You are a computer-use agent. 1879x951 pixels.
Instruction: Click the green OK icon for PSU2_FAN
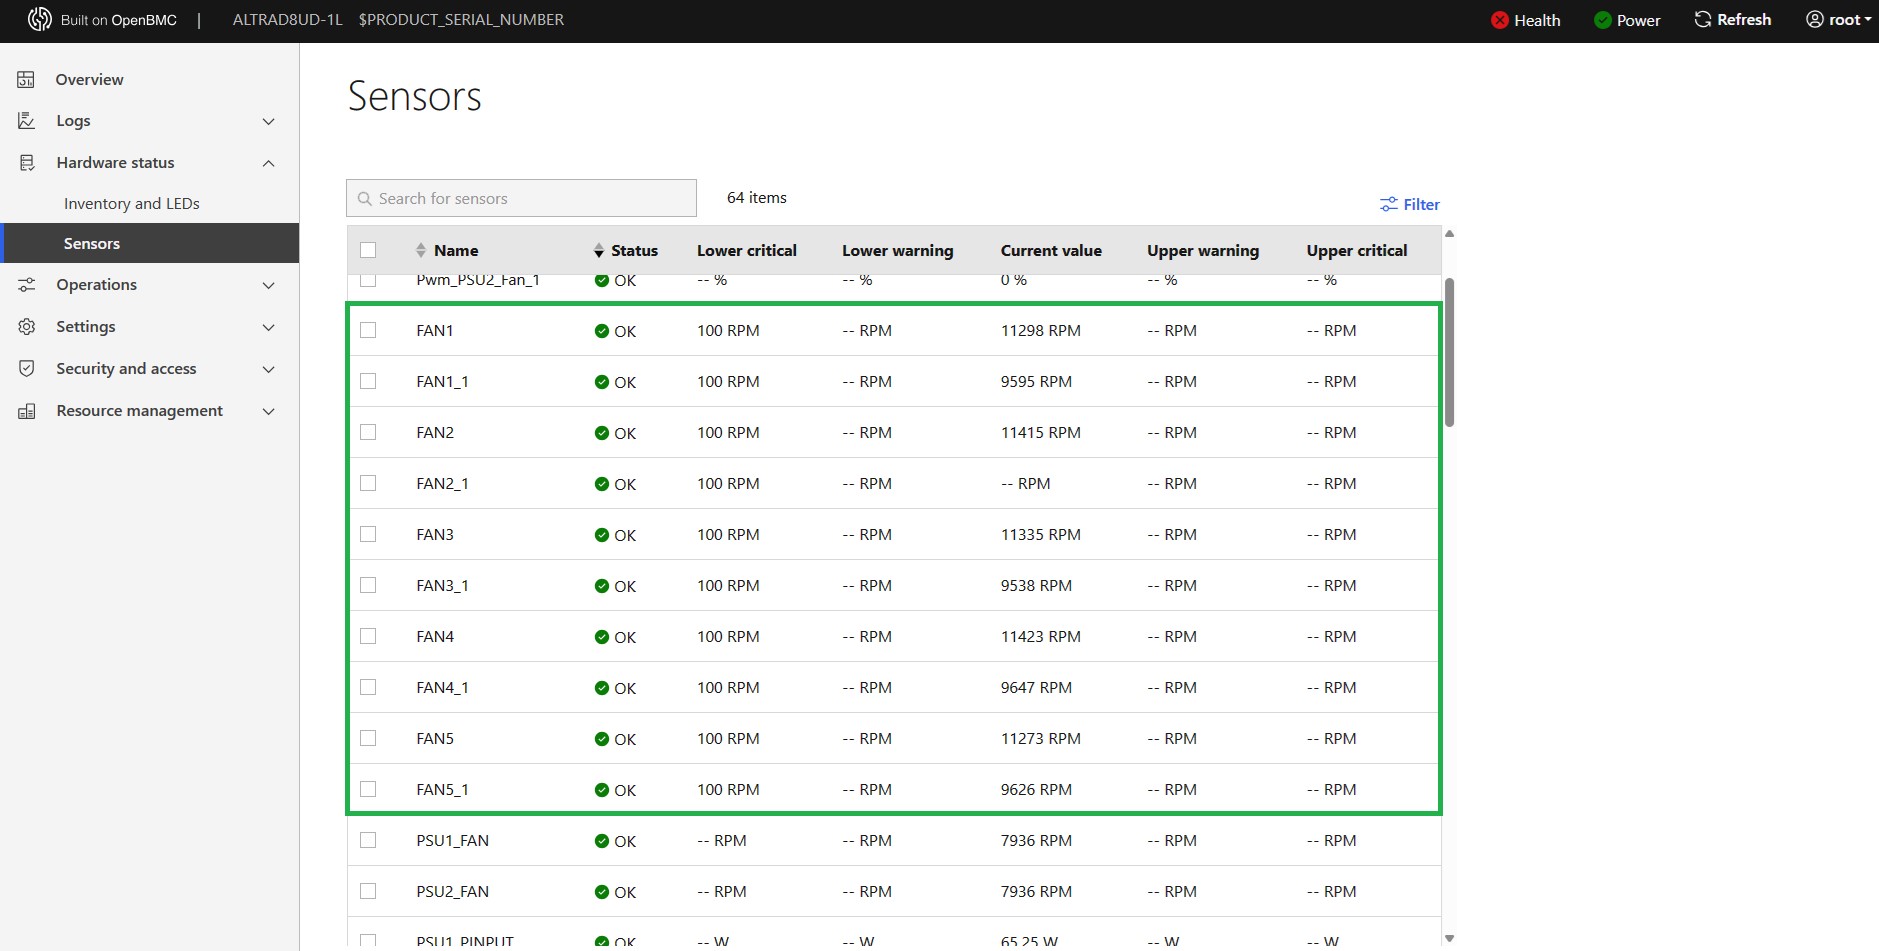coord(602,892)
